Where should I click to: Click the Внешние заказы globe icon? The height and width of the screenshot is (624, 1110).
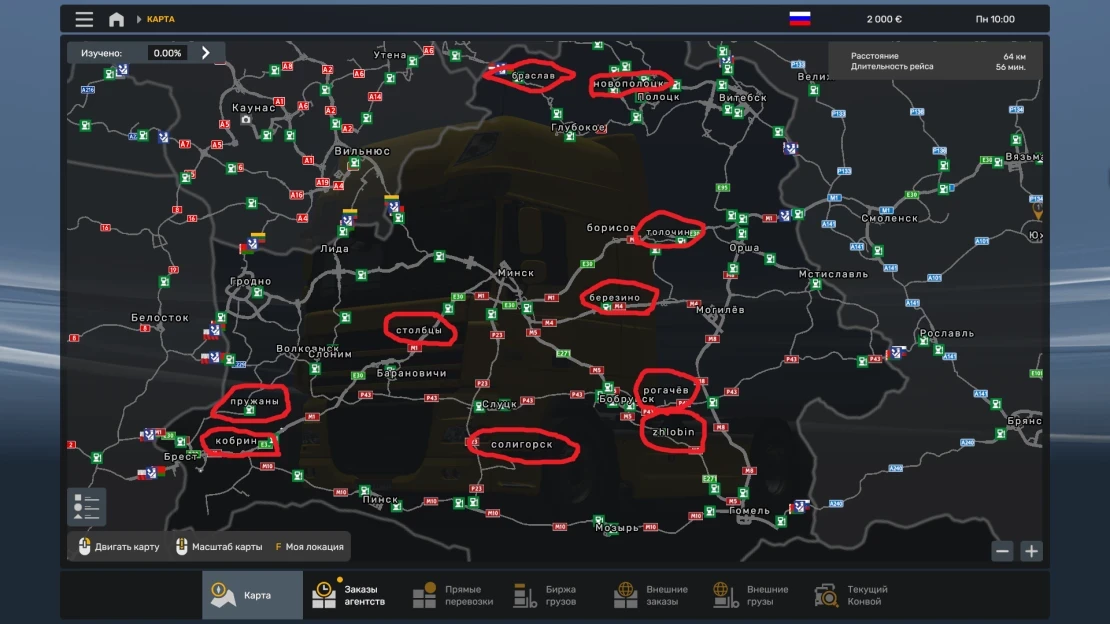[x=625, y=592]
